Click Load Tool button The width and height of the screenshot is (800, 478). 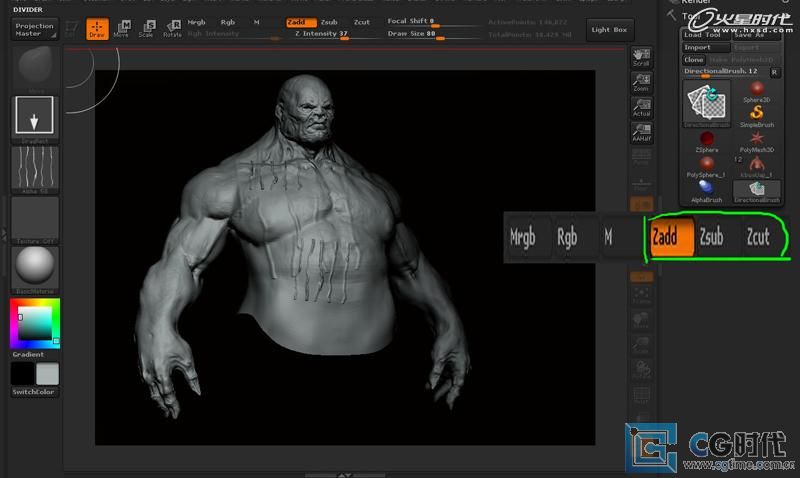(706, 35)
